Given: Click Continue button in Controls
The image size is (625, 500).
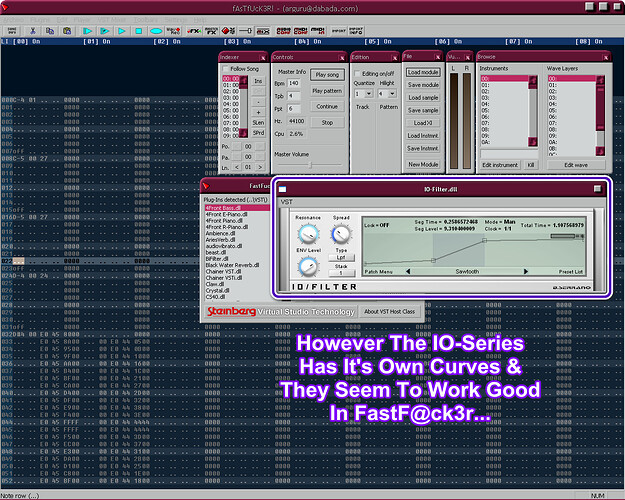Looking at the screenshot, I should click(327, 106).
